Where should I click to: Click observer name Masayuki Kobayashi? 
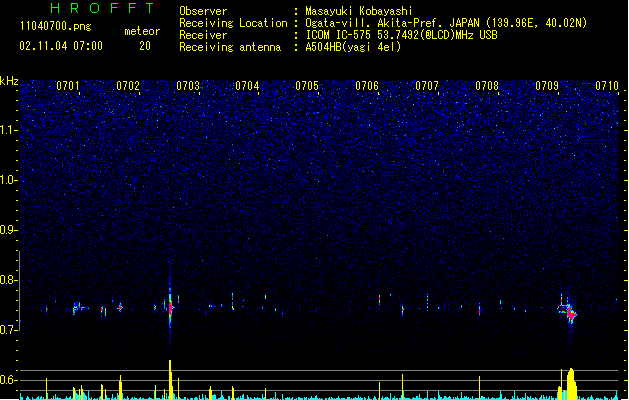[359, 11]
